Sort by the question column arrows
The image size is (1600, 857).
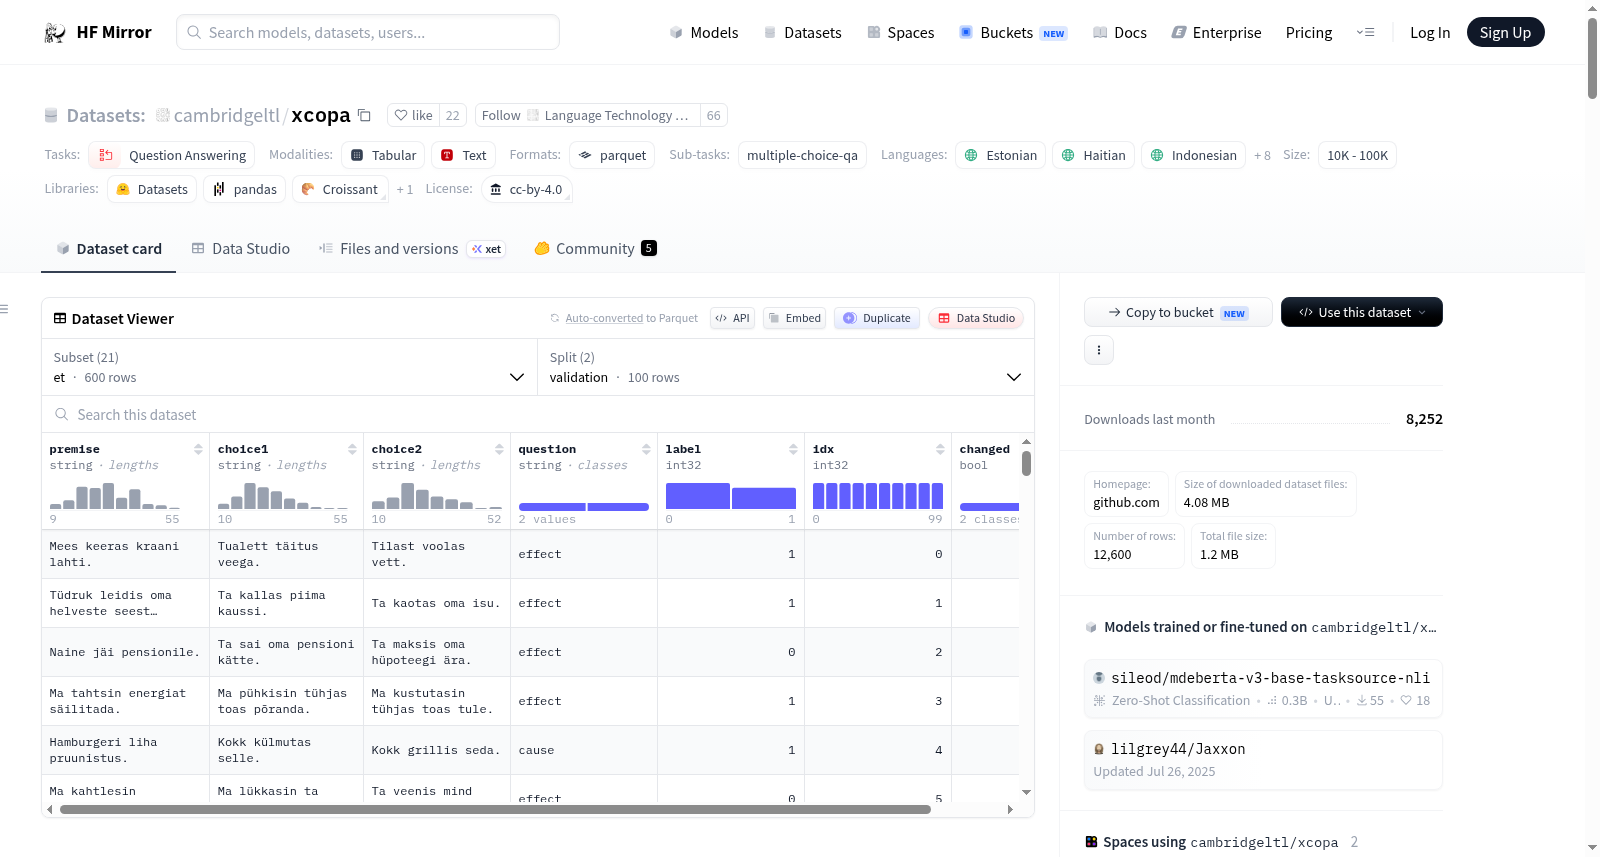pos(646,449)
